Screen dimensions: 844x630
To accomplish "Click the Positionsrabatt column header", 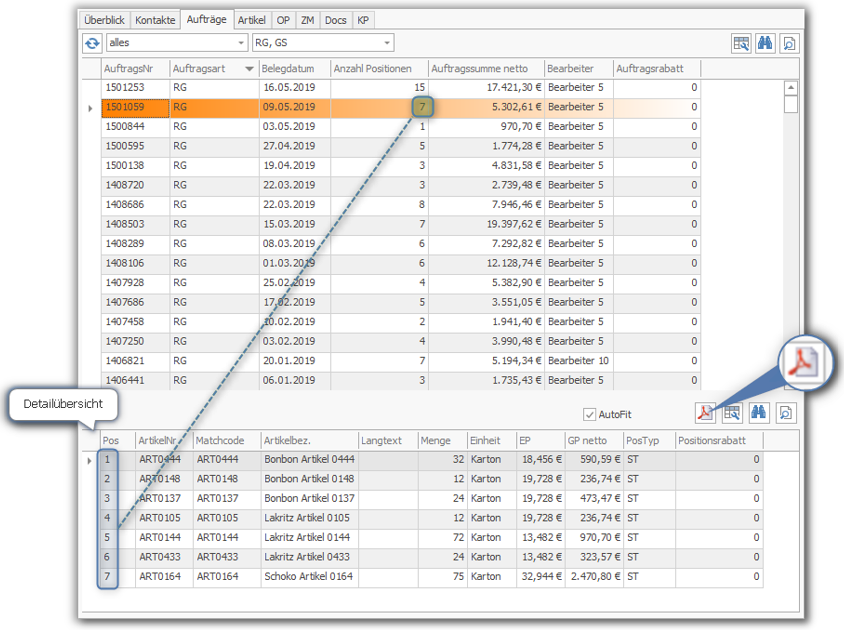I will [719, 440].
